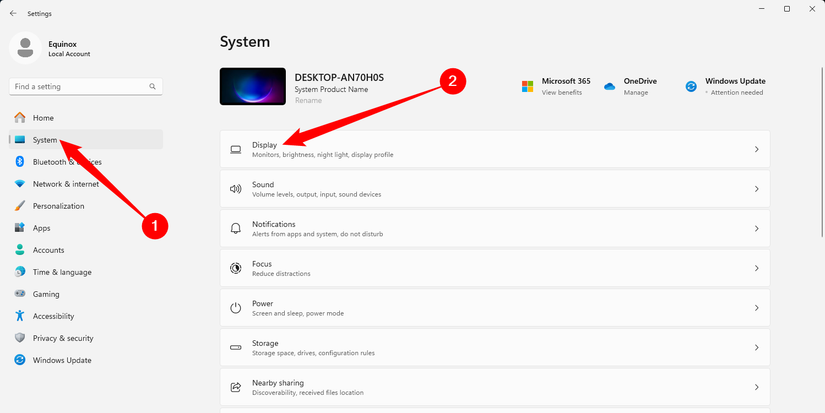Viewport: 825px width, 413px height.
Task: Open the Network & internet globe icon
Action: pyautogui.click(x=20, y=184)
